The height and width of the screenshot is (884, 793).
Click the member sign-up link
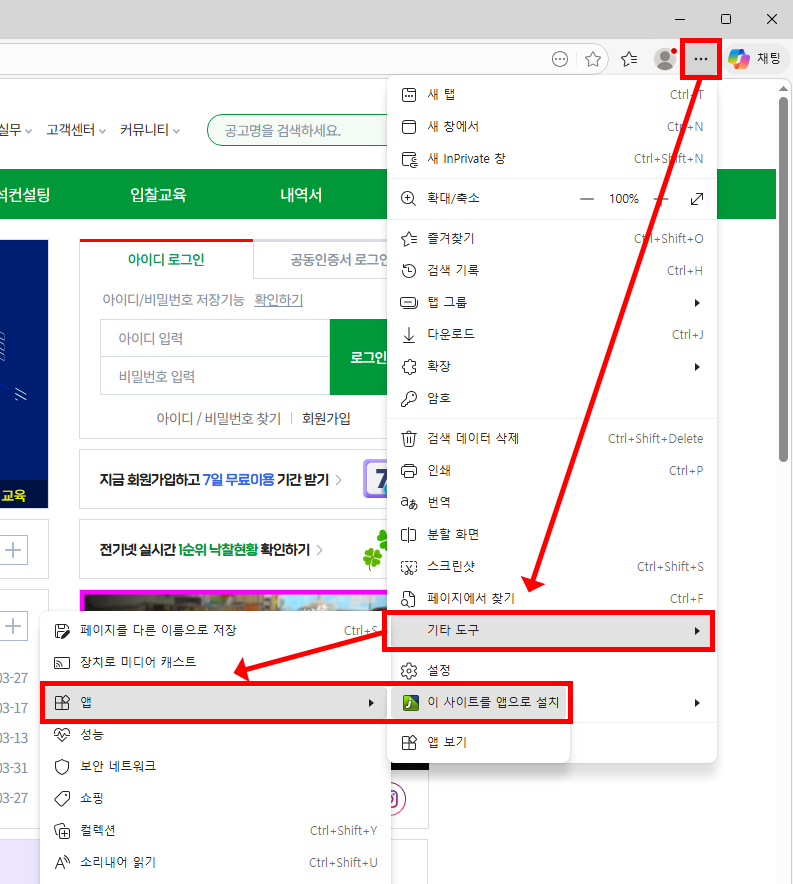pyautogui.click(x=326, y=419)
